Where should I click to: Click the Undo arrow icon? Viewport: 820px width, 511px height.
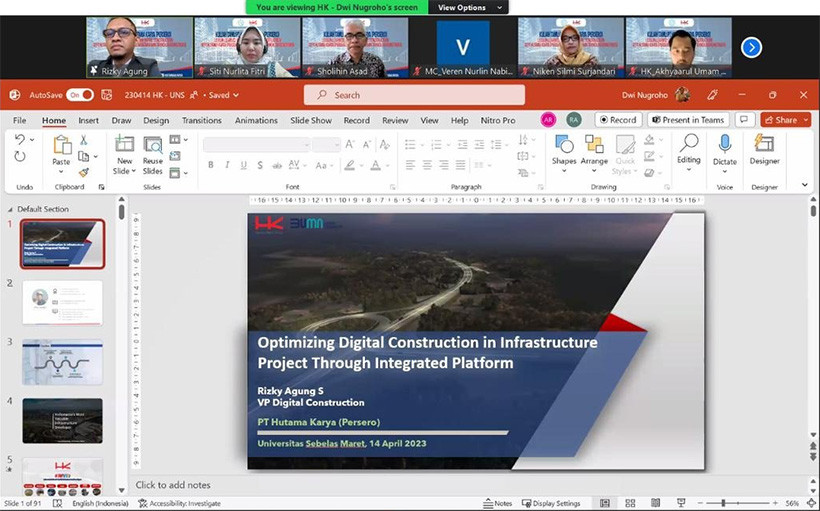click(20, 139)
